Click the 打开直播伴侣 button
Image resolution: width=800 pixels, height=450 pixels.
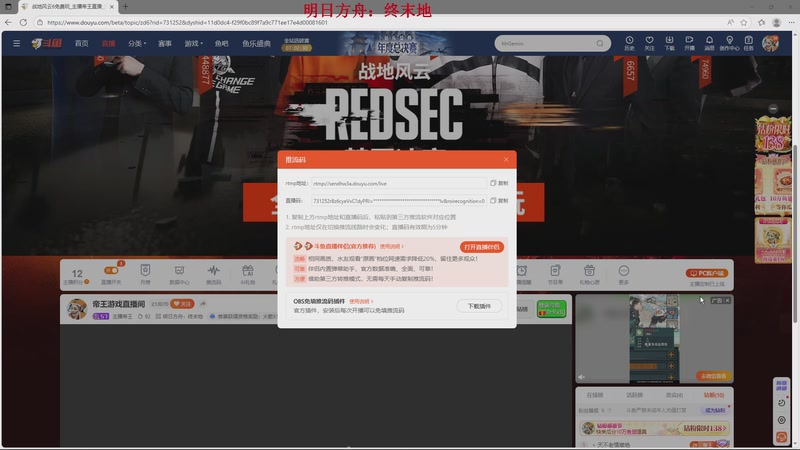pos(482,247)
